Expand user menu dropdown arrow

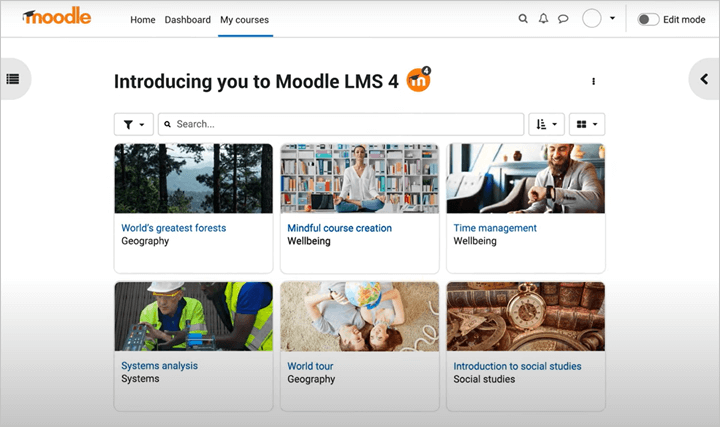pyautogui.click(x=612, y=18)
